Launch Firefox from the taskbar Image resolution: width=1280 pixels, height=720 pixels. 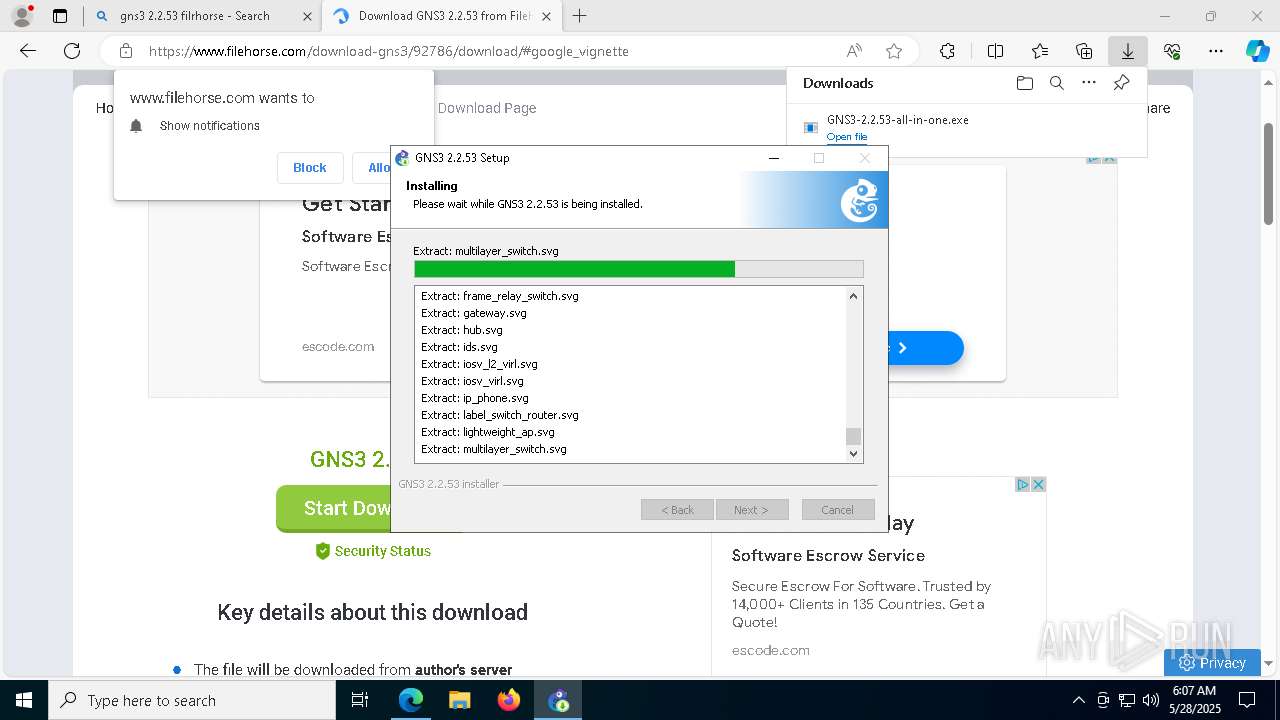(x=509, y=700)
